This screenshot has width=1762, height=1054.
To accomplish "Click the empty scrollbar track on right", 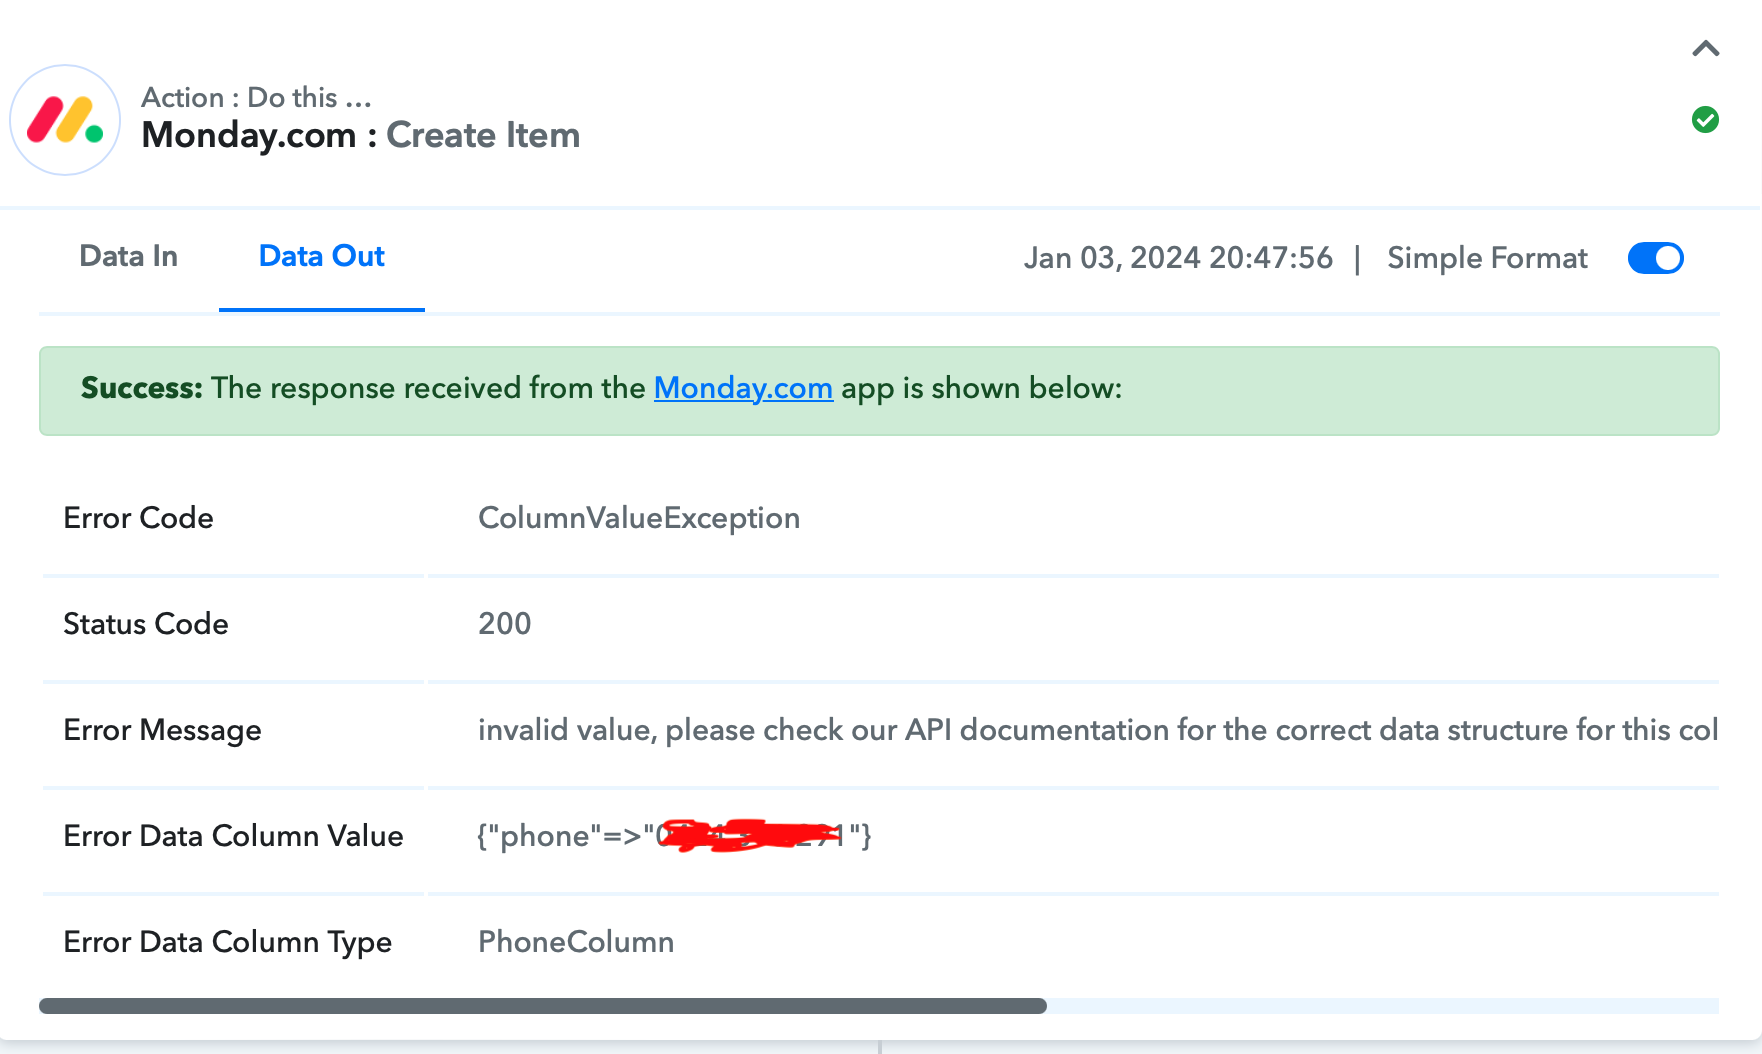I will click(1383, 1006).
